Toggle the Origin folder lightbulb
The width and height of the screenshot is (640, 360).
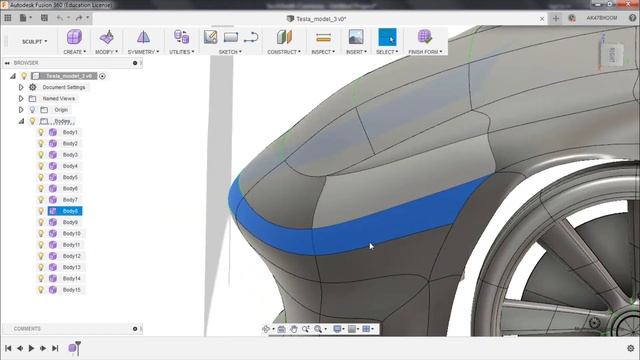(x=33, y=110)
